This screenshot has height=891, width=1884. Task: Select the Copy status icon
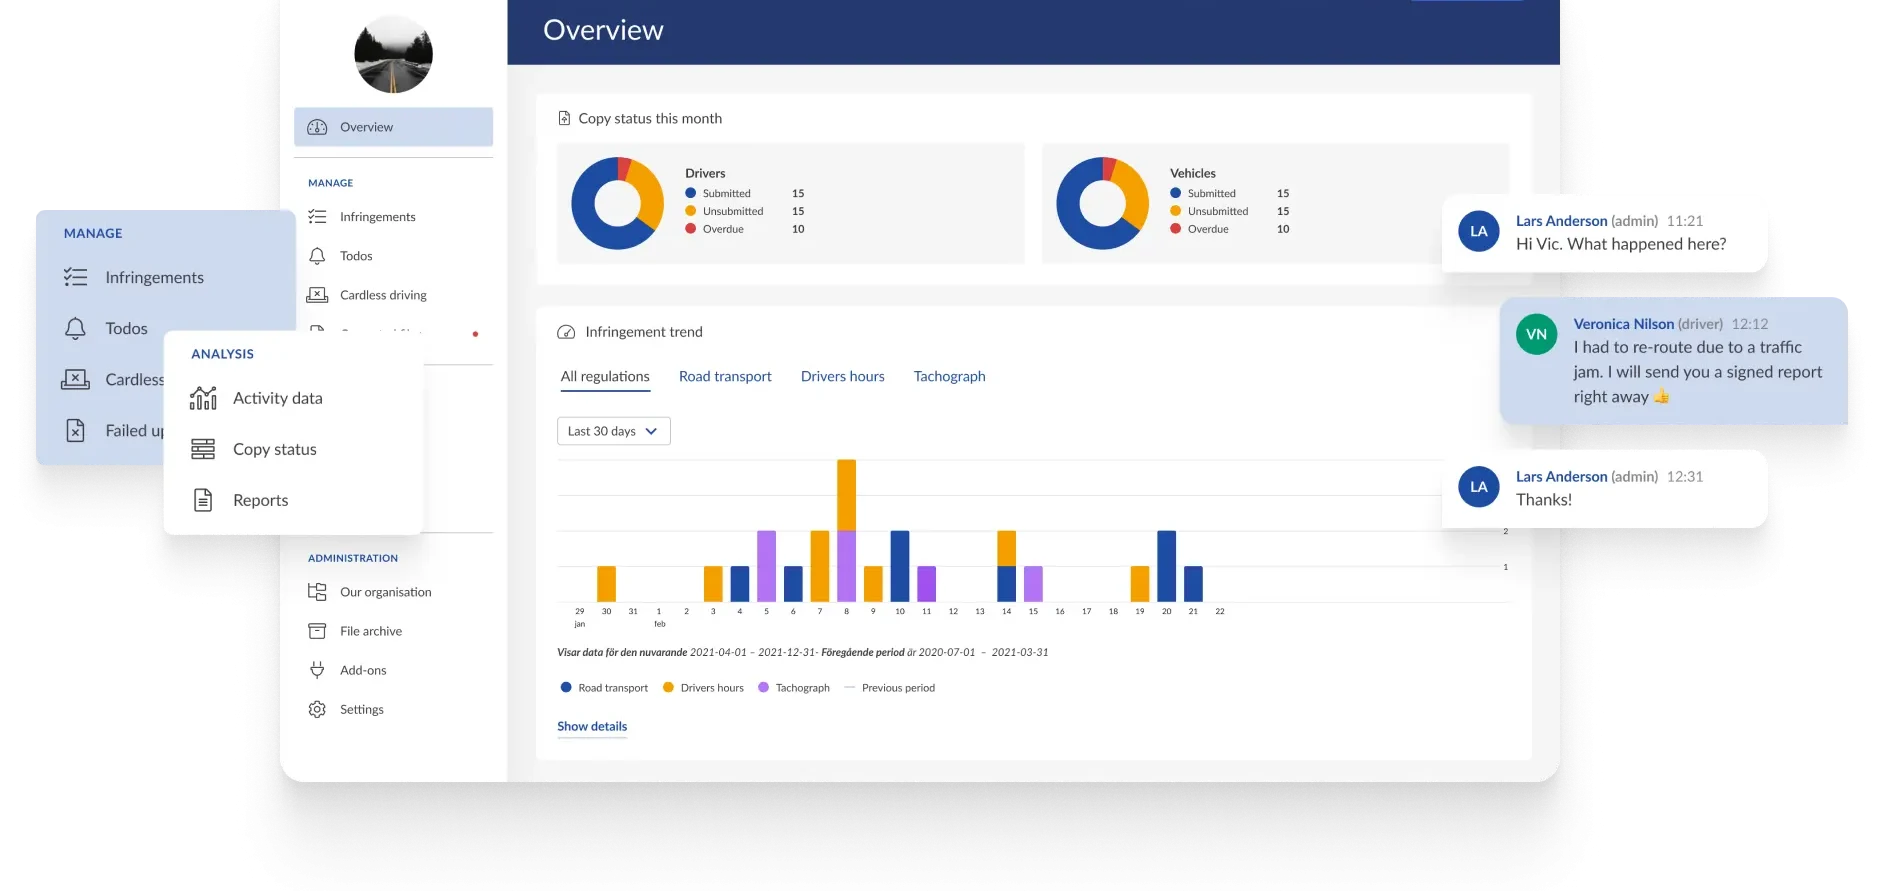(203, 449)
